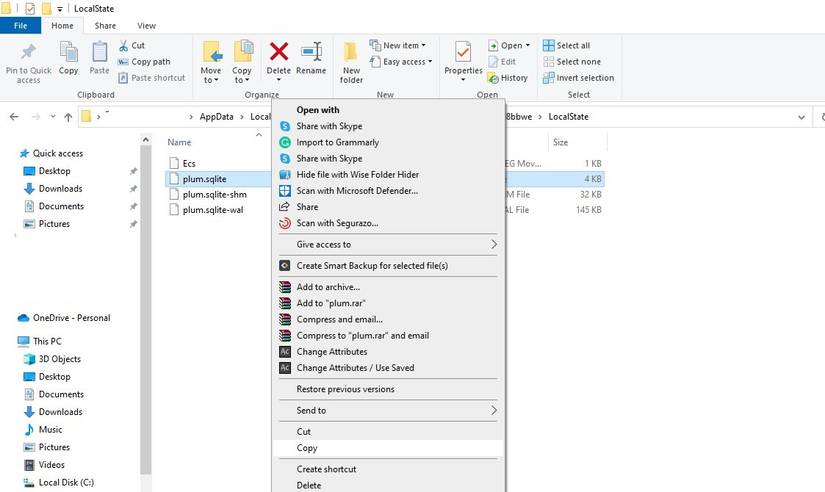Select Import to Grammarly entry
Image resolution: width=825 pixels, height=492 pixels.
[337, 142]
